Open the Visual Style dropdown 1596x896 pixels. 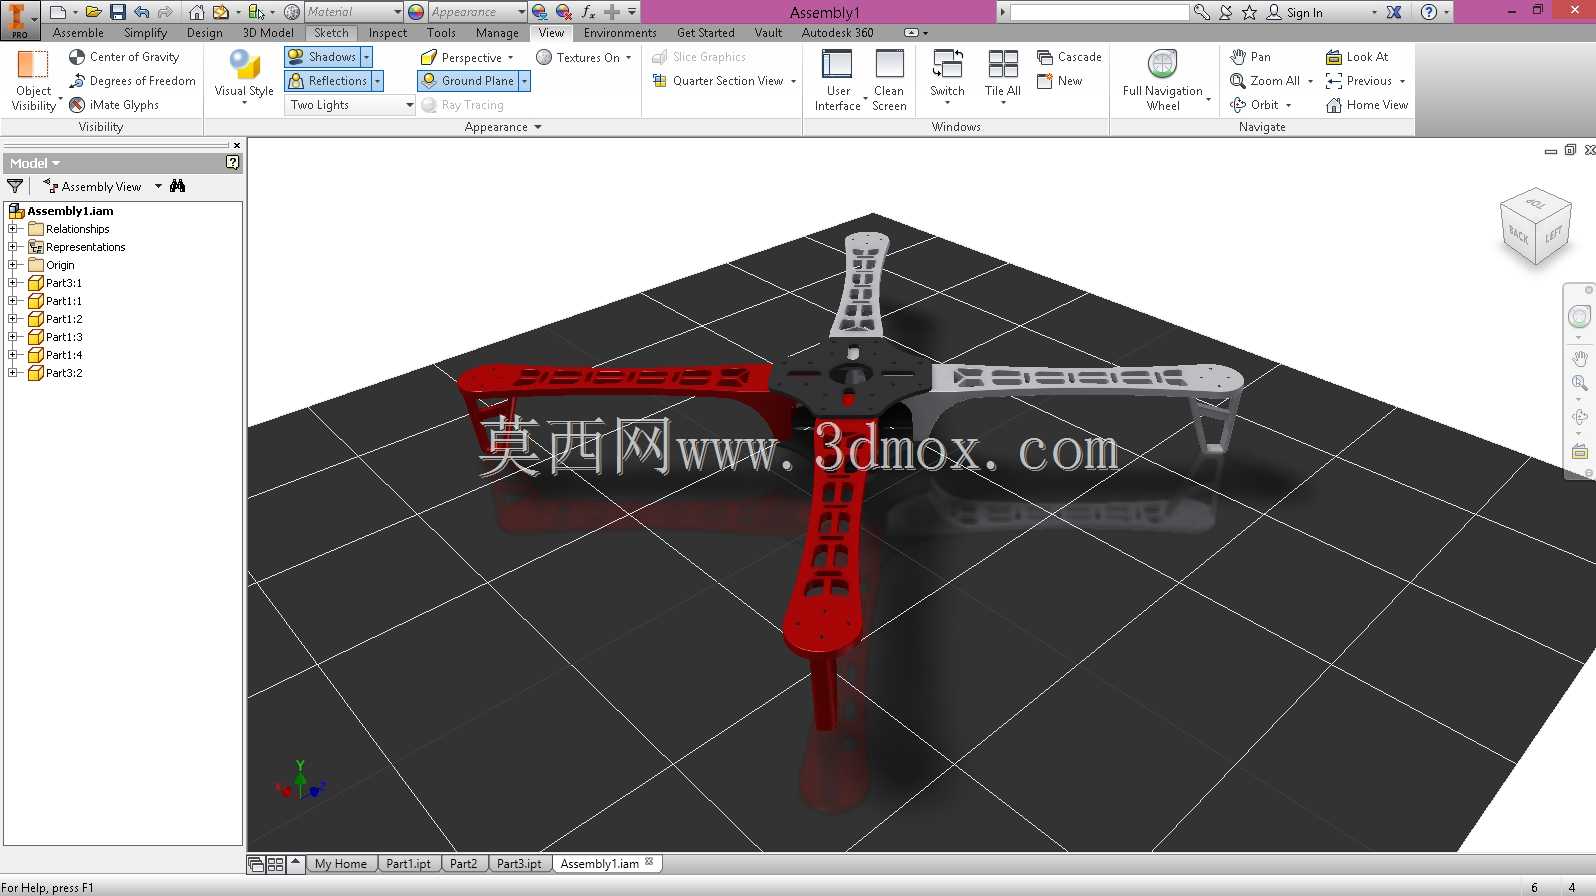[x=244, y=78]
